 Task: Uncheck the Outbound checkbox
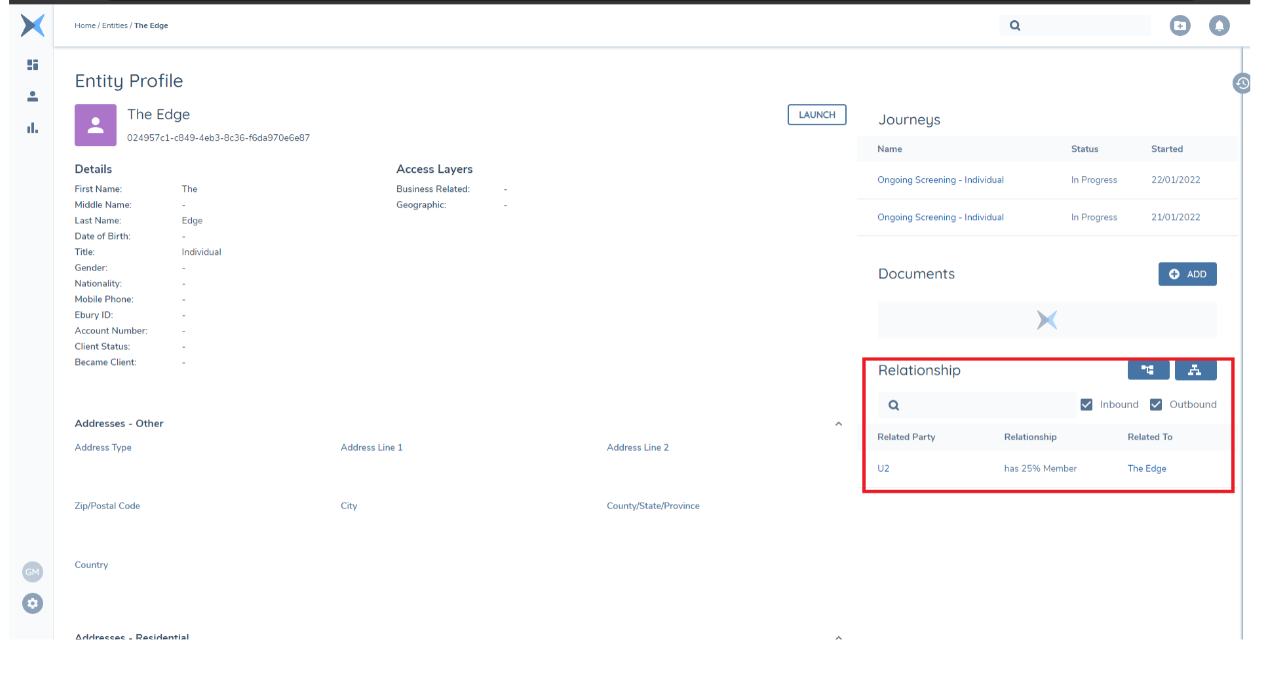click(1156, 405)
